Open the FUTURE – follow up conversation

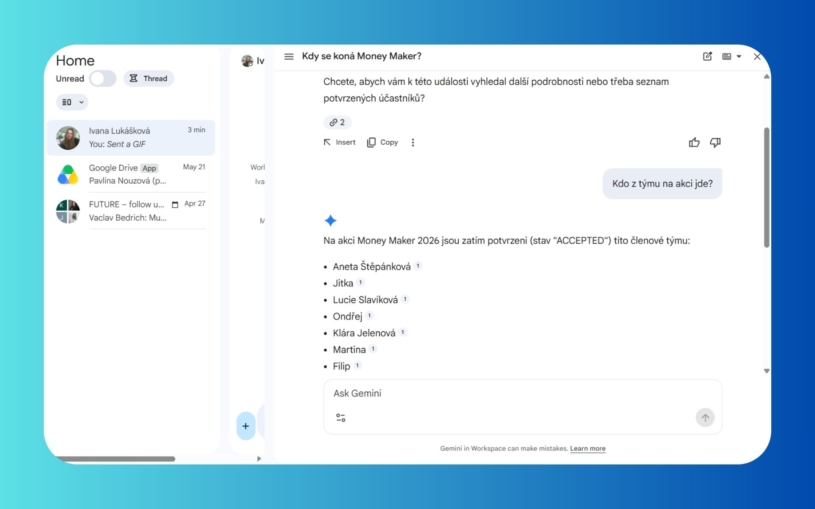click(x=131, y=211)
